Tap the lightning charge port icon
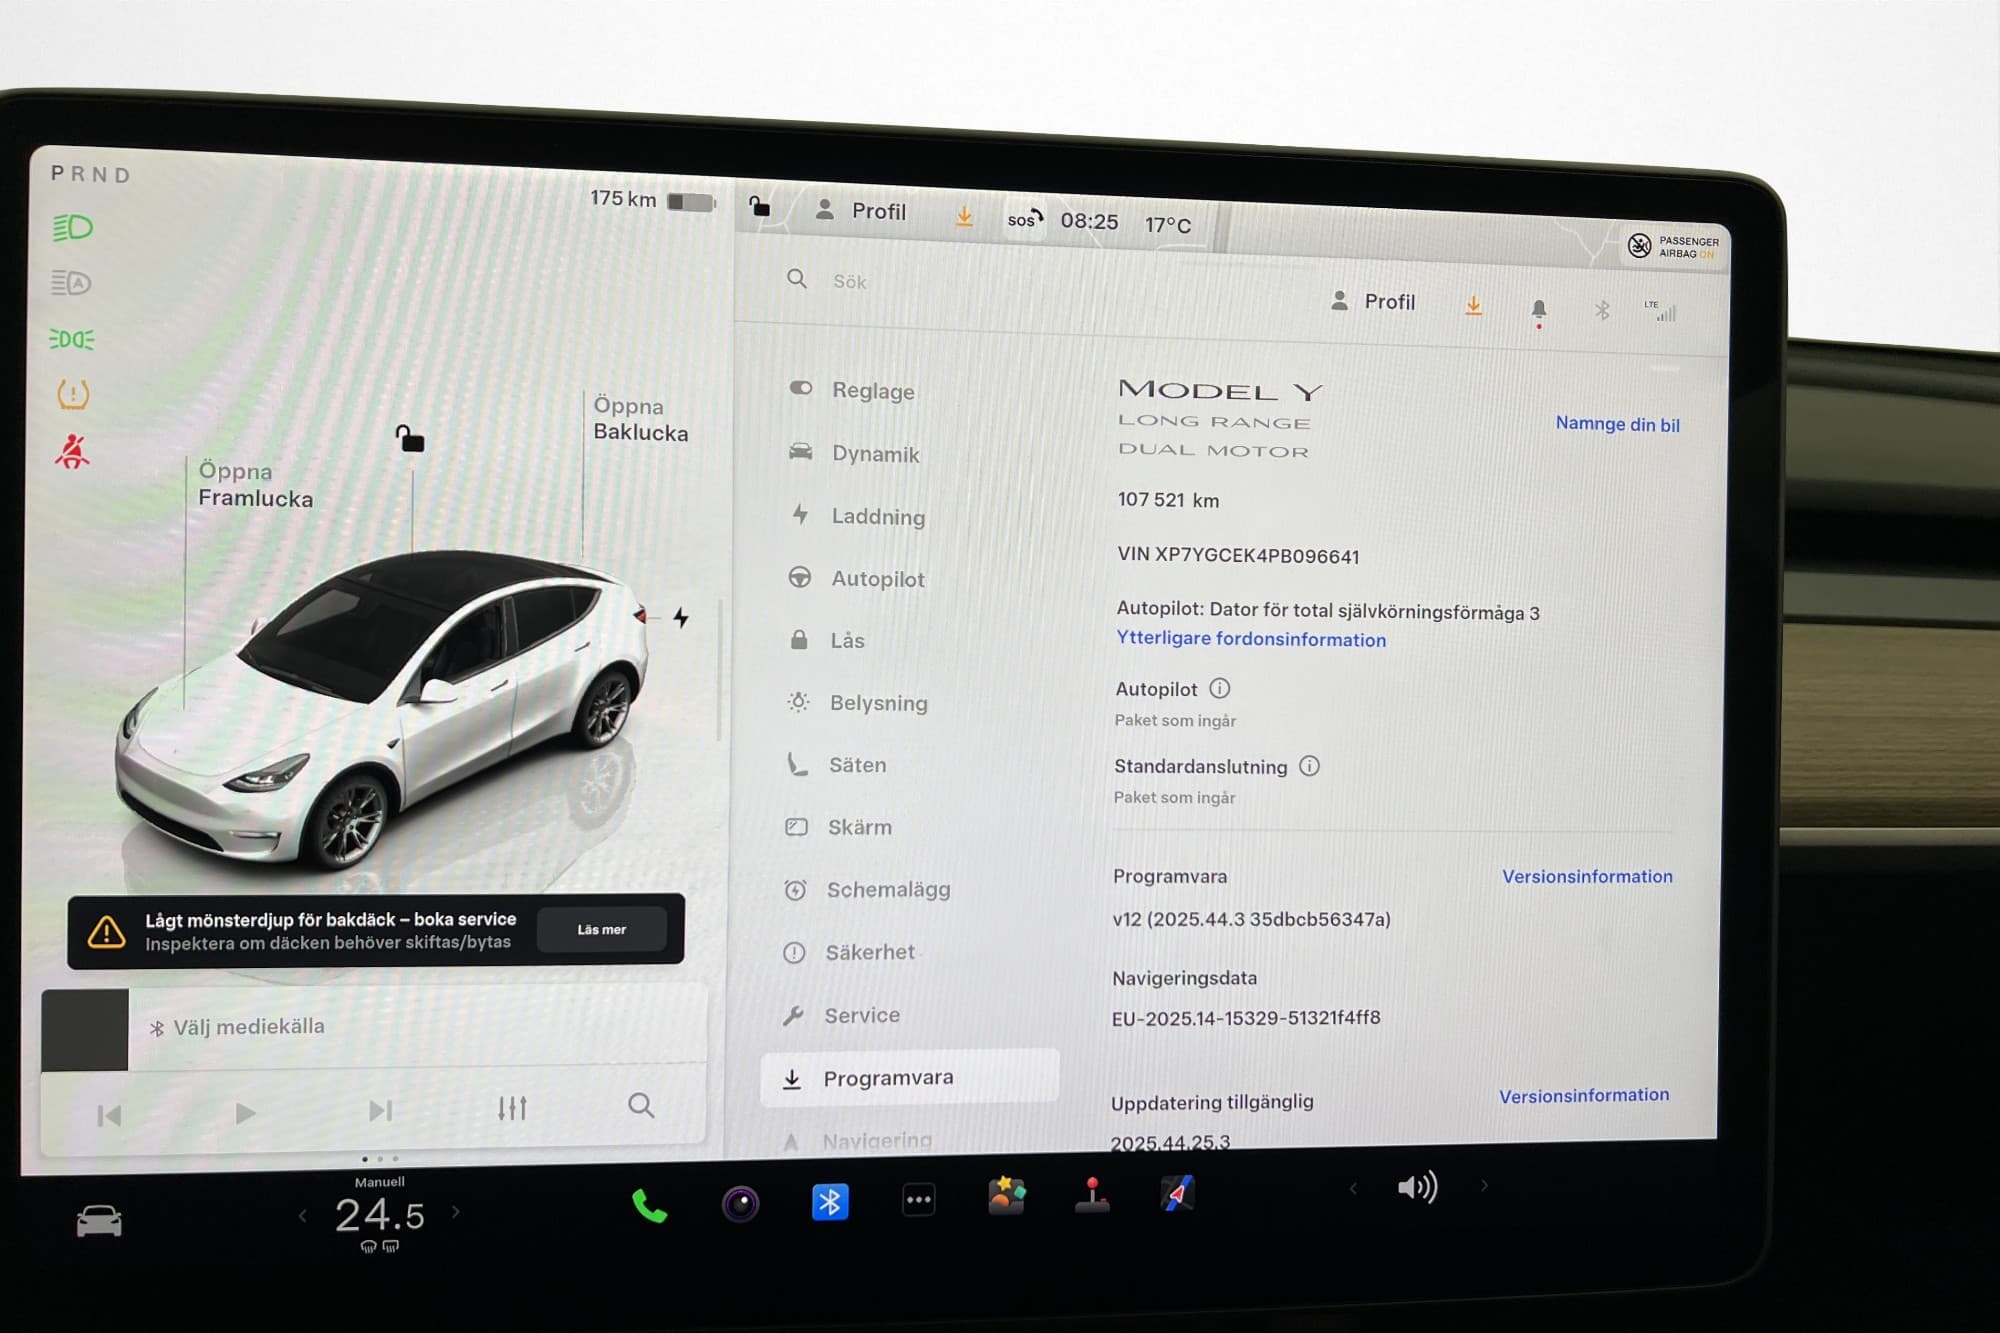 click(x=681, y=617)
